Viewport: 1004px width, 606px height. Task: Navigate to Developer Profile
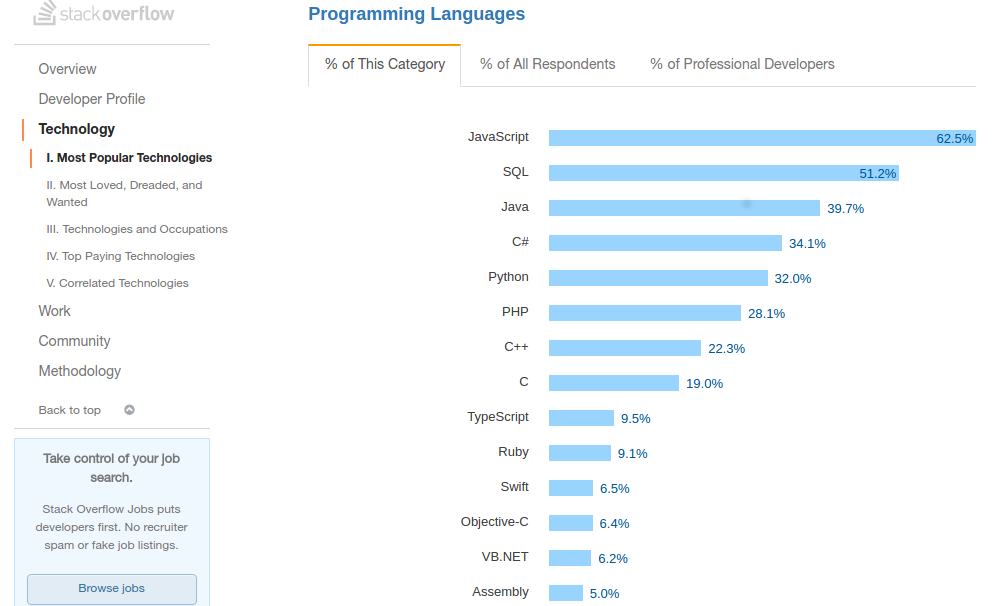tap(92, 99)
